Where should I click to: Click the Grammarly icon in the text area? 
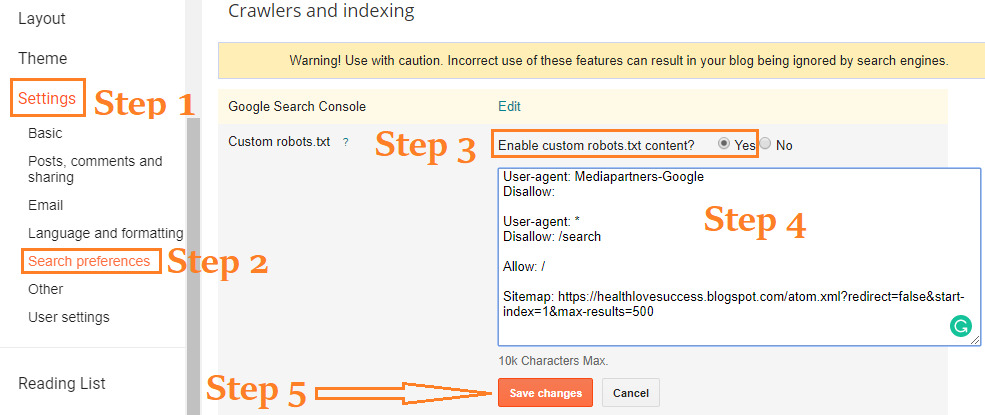tap(960, 326)
